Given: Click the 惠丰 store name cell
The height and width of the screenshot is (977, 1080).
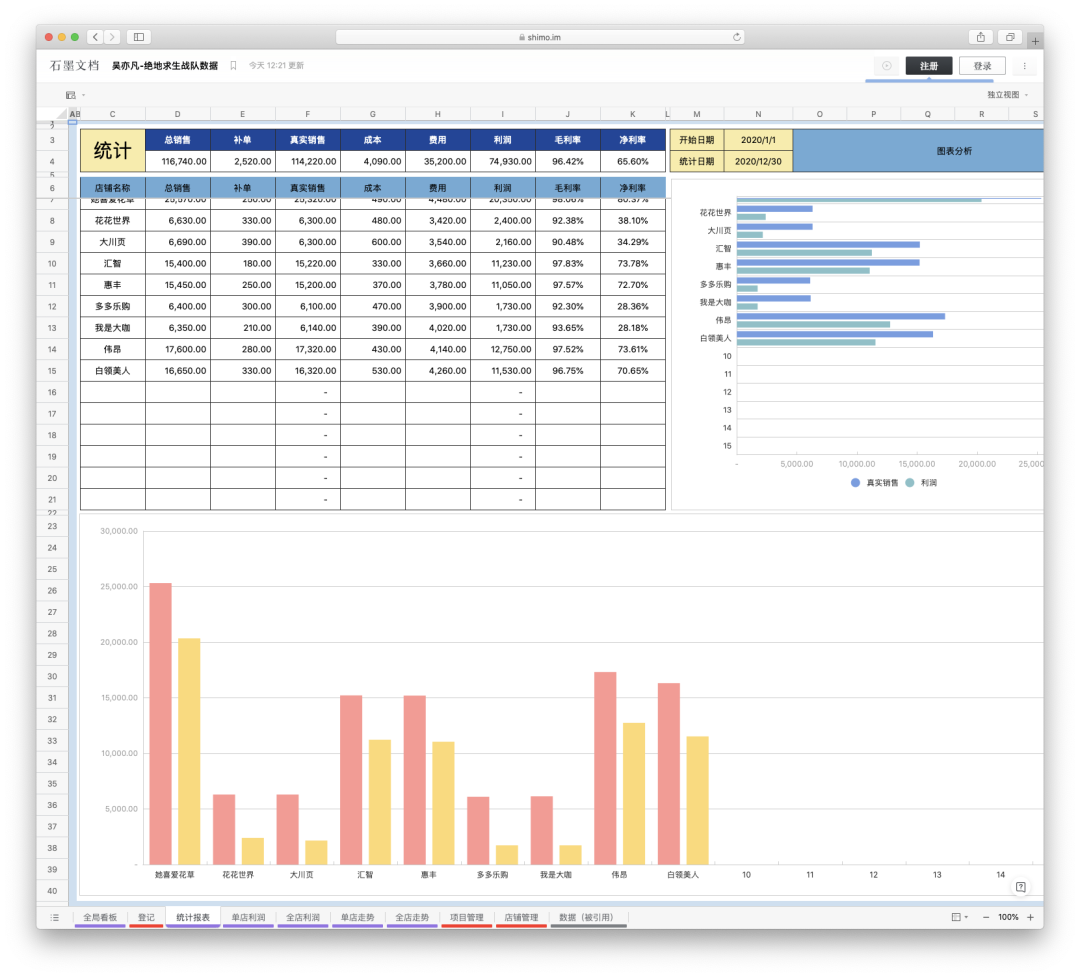Looking at the screenshot, I should pos(113,285).
